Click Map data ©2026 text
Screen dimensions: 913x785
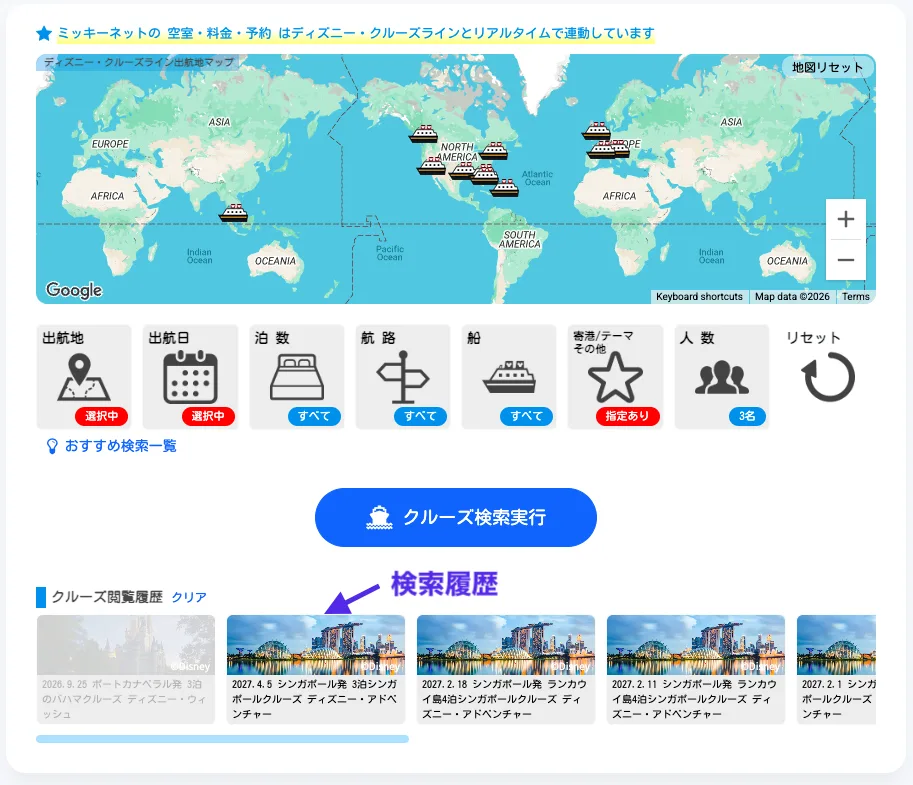coord(792,296)
